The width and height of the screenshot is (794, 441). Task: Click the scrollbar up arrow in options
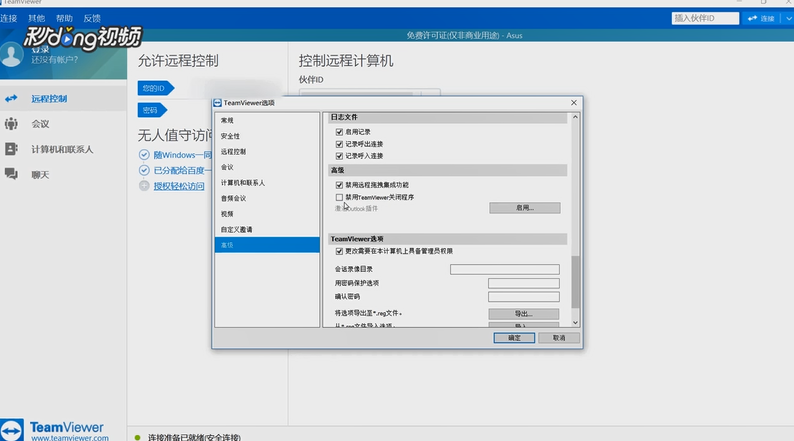575,117
